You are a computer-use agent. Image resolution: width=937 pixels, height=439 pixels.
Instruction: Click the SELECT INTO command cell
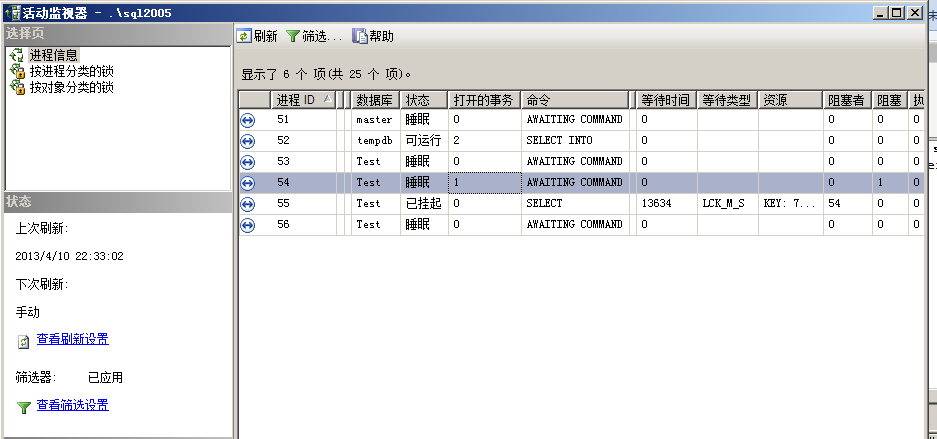tap(575, 140)
